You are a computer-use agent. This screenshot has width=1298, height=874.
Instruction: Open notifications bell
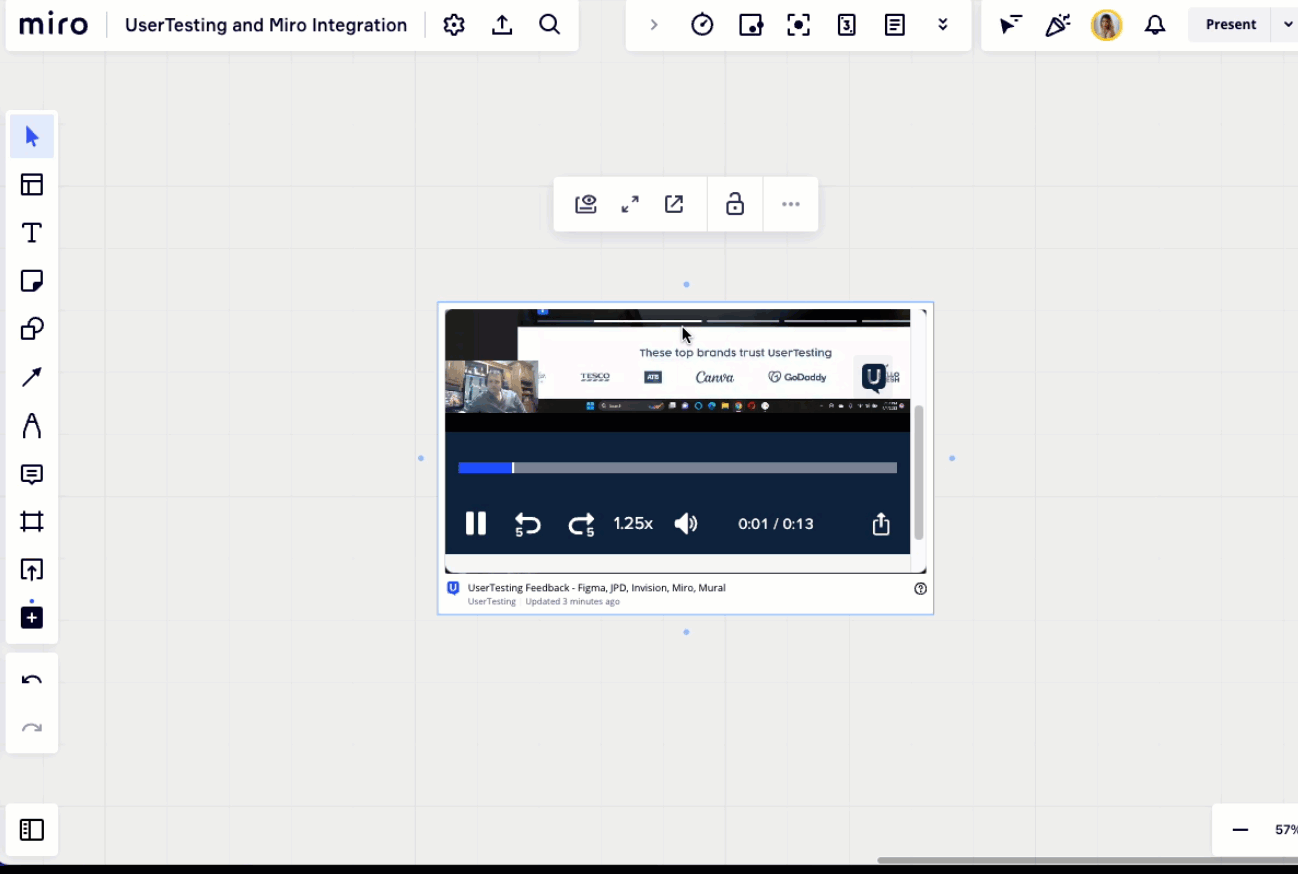point(1155,25)
